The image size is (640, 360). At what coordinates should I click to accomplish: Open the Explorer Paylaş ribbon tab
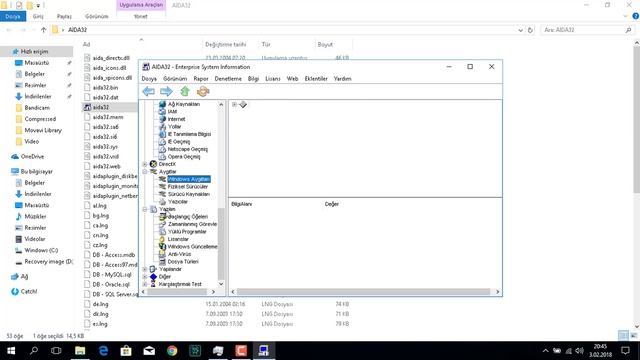(x=64, y=16)
